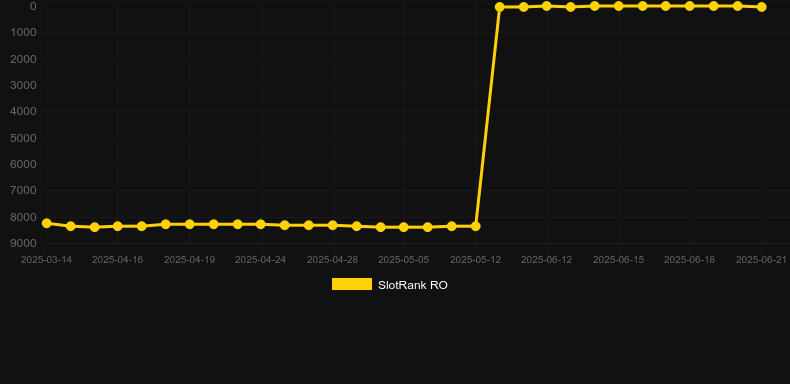Select the data point above 2025-04-16
The image size is (790, 384).
[118, 226]
